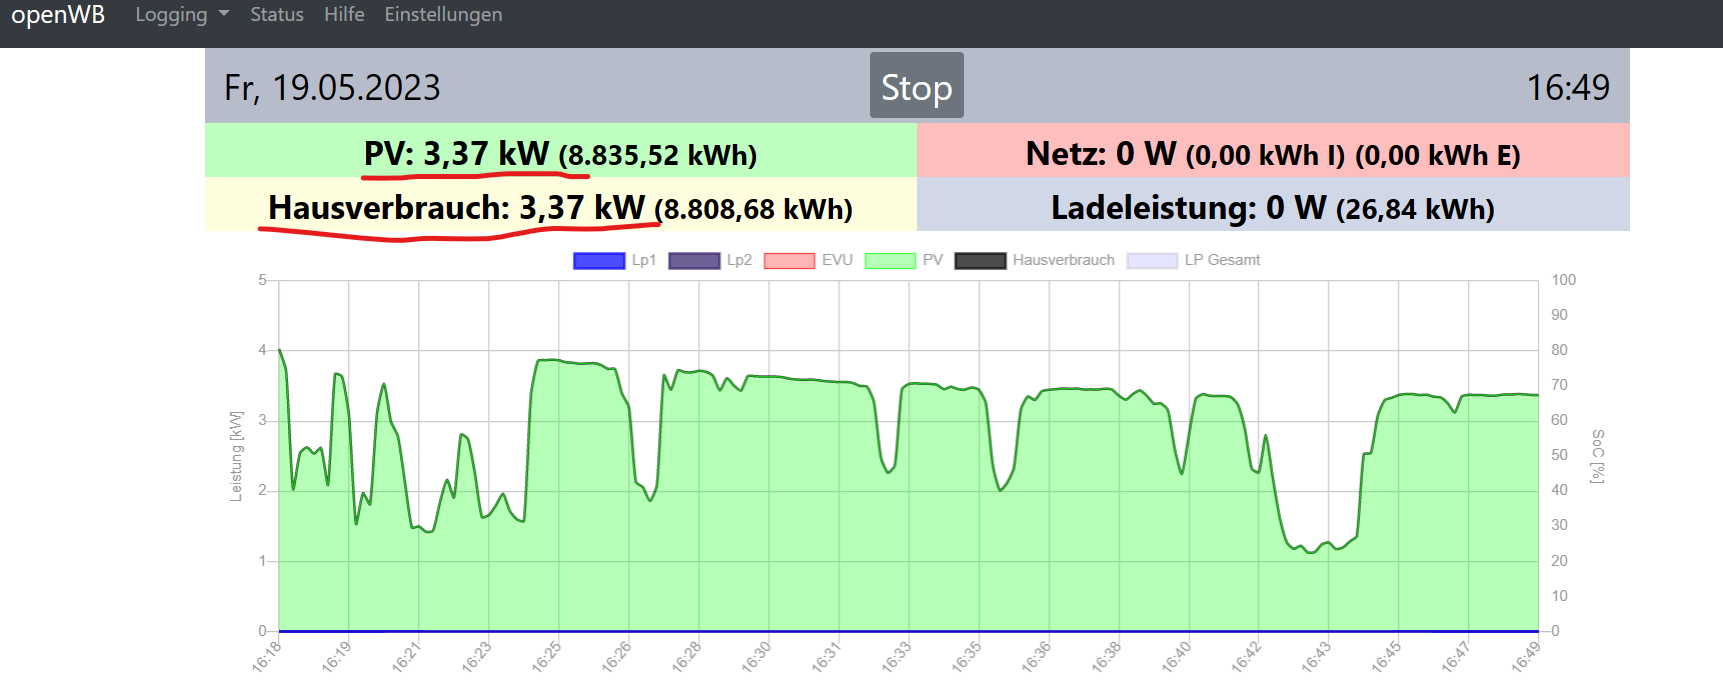Click the 16:49 clock display

coord(1567,88)
